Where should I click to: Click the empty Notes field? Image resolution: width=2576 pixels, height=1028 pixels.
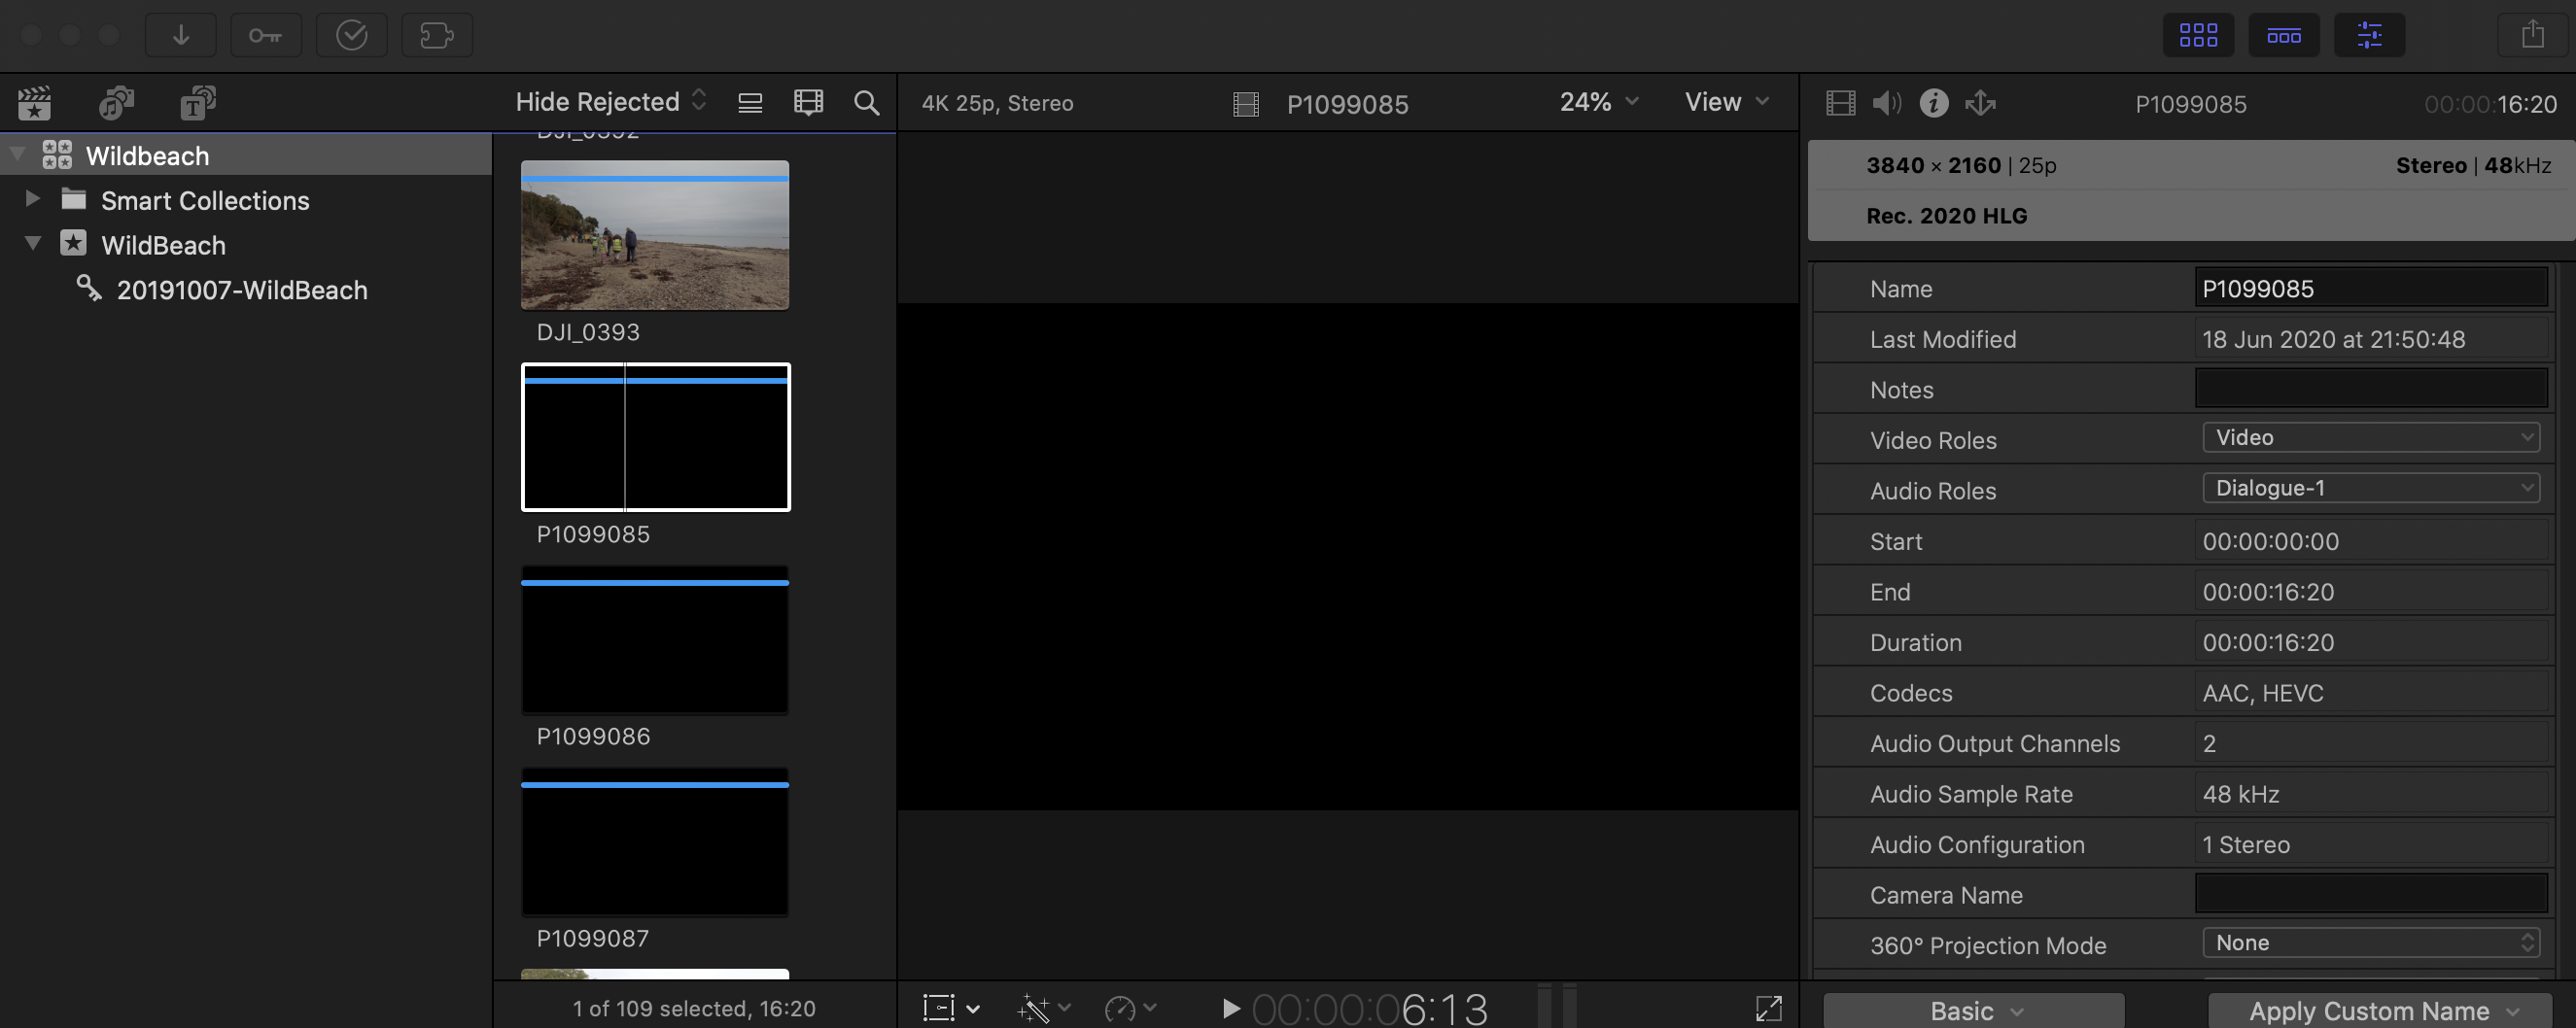point(2371,389)
